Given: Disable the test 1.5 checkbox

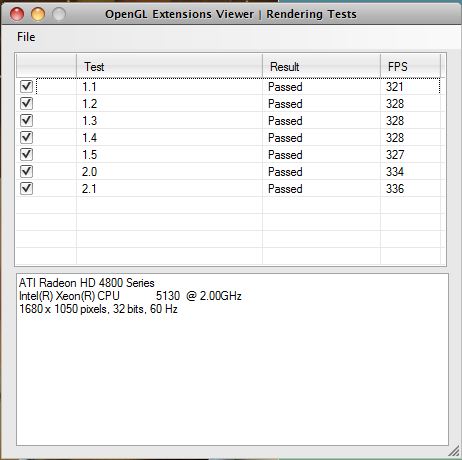Looking at the screenshot, I should point(27,155).
